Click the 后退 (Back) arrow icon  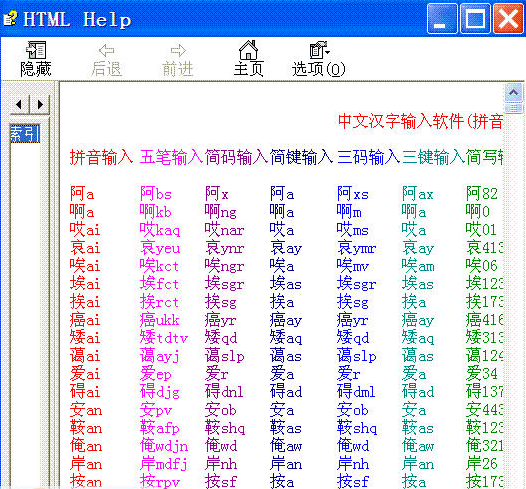coord(106,51)
